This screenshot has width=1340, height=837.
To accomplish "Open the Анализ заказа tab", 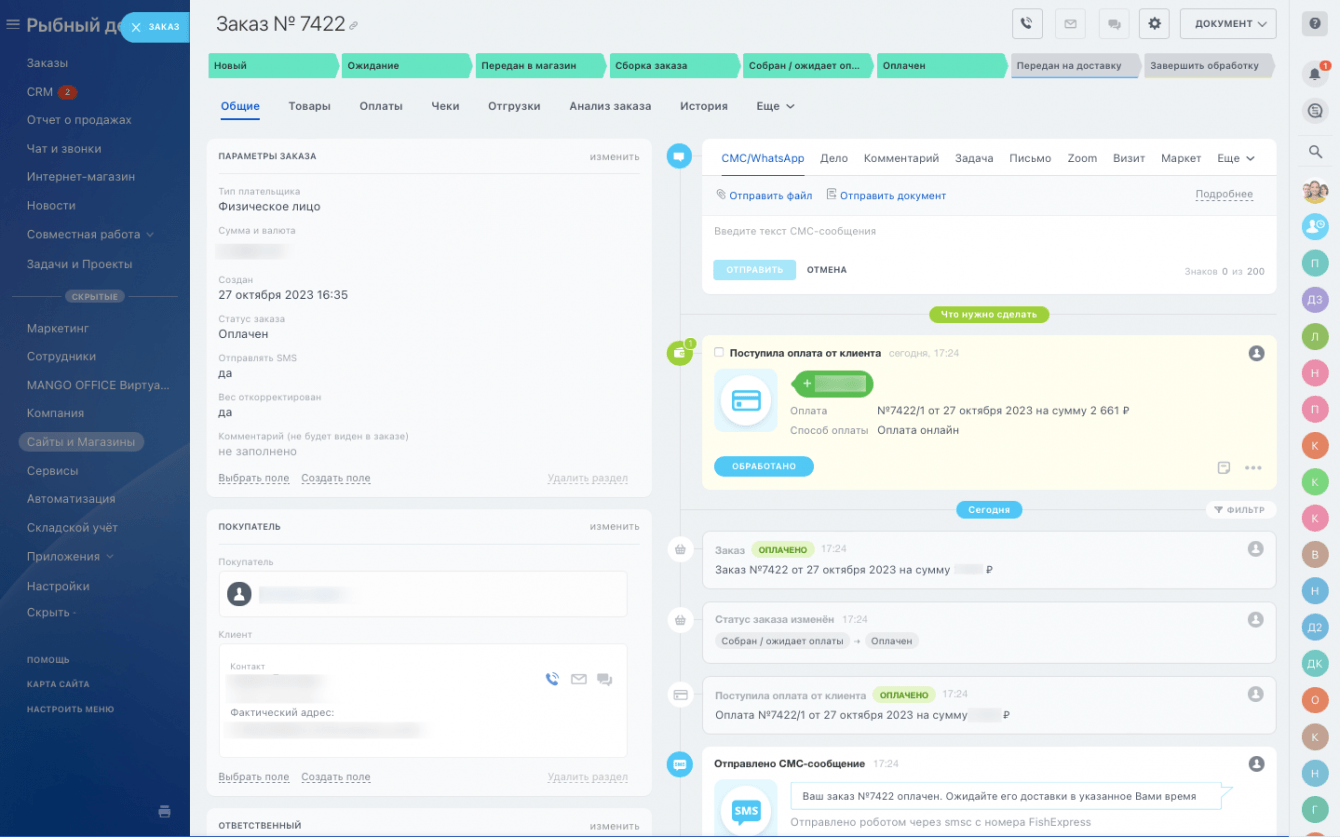I will [x=610, y=106].
